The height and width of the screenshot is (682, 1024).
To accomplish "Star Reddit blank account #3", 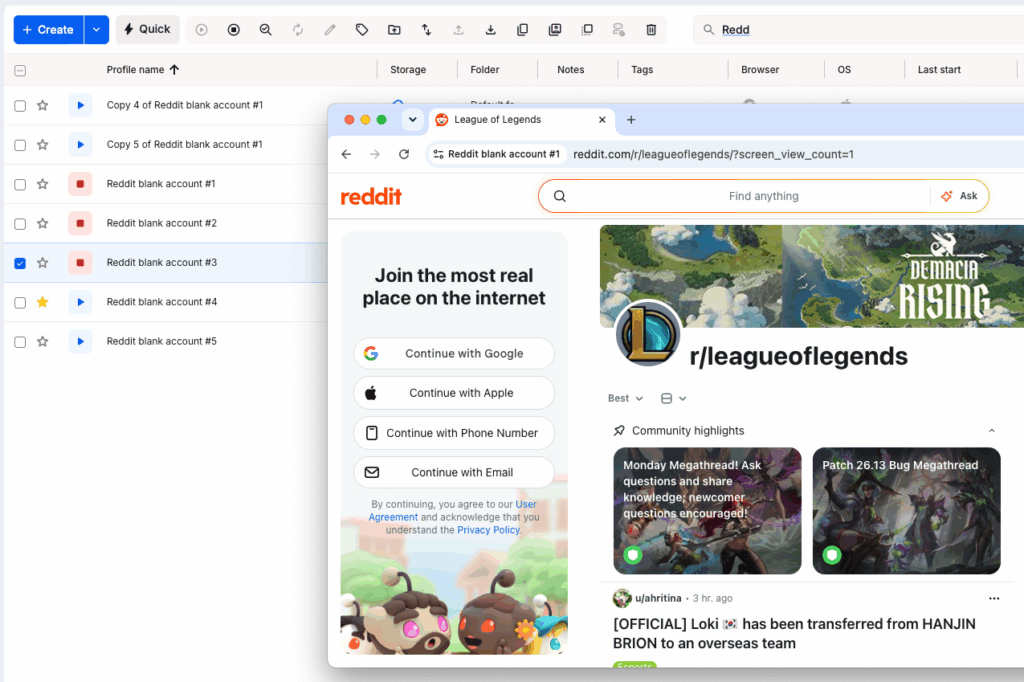I will coord(42,263).
